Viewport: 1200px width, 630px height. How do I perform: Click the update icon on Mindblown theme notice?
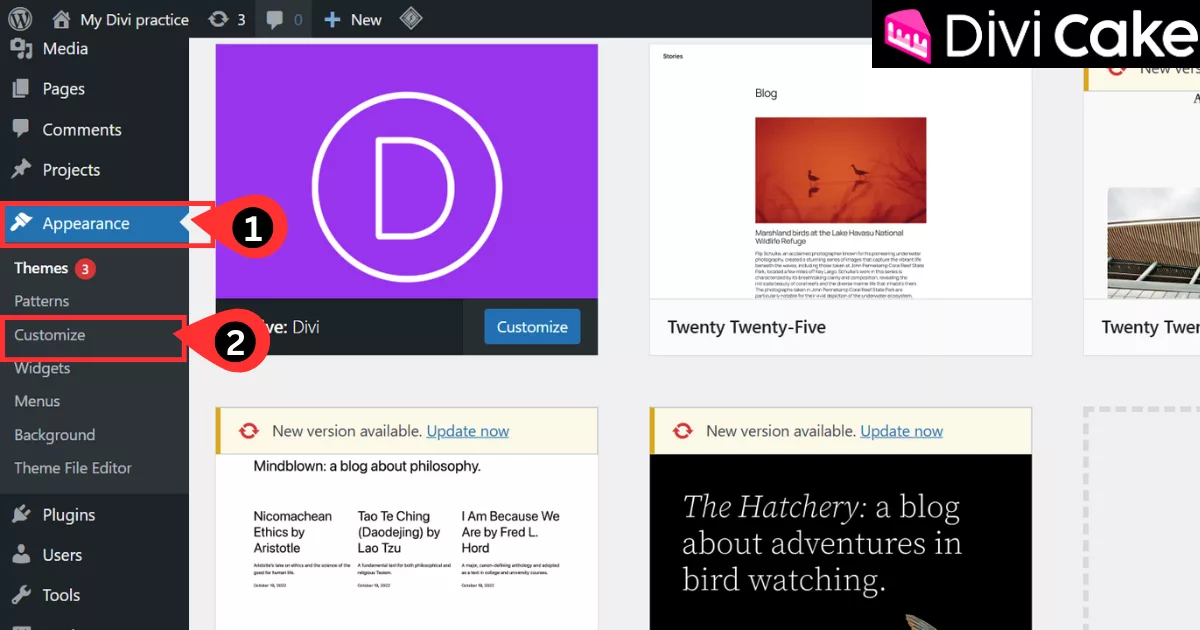click(x=249, y=431)
